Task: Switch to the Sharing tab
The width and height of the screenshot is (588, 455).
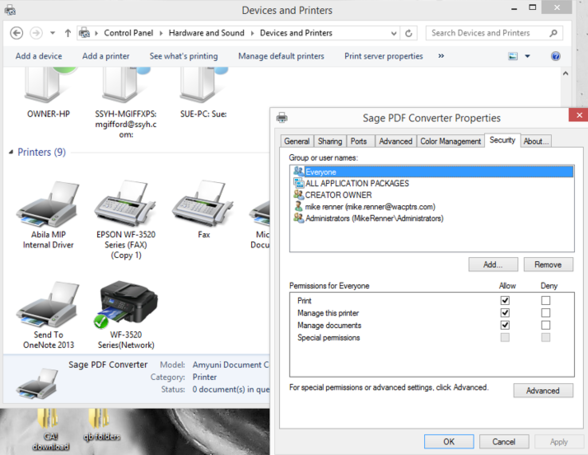Action: 330,141
